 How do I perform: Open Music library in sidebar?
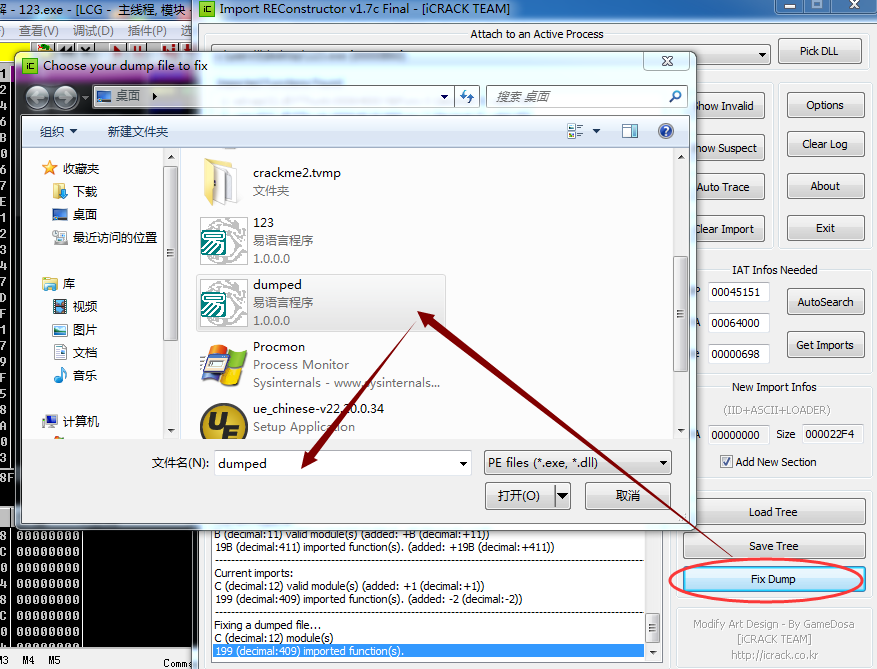point(75,375)
